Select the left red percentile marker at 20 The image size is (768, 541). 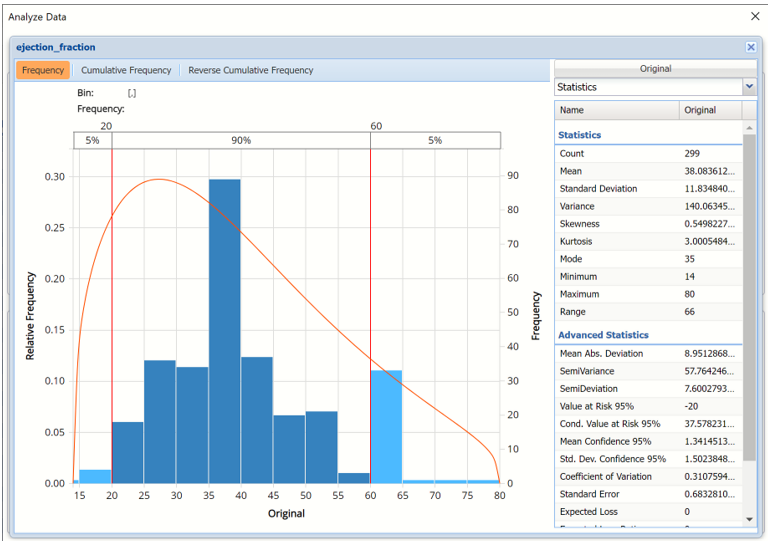tap(112, 300)
